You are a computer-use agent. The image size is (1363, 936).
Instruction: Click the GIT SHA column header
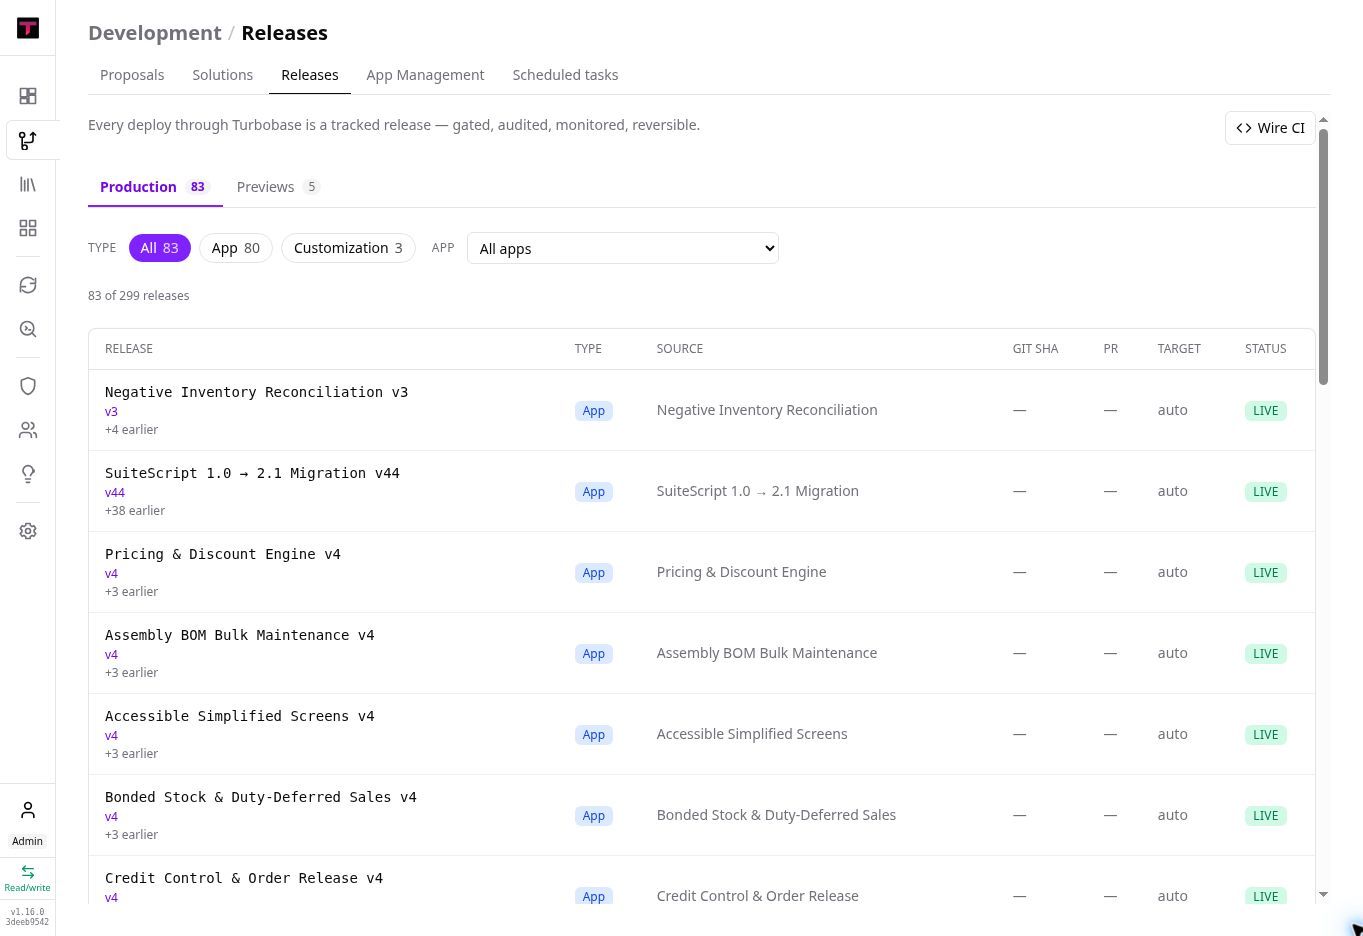1035,349
